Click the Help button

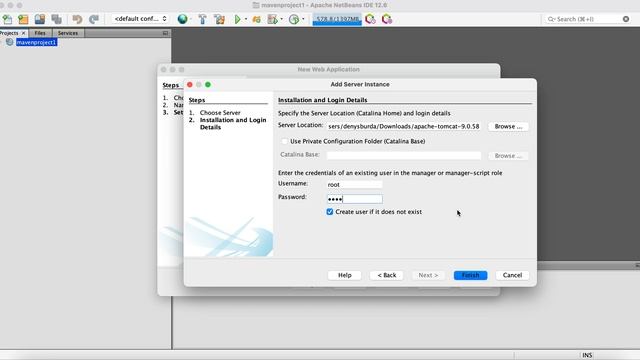click(344, 275)
